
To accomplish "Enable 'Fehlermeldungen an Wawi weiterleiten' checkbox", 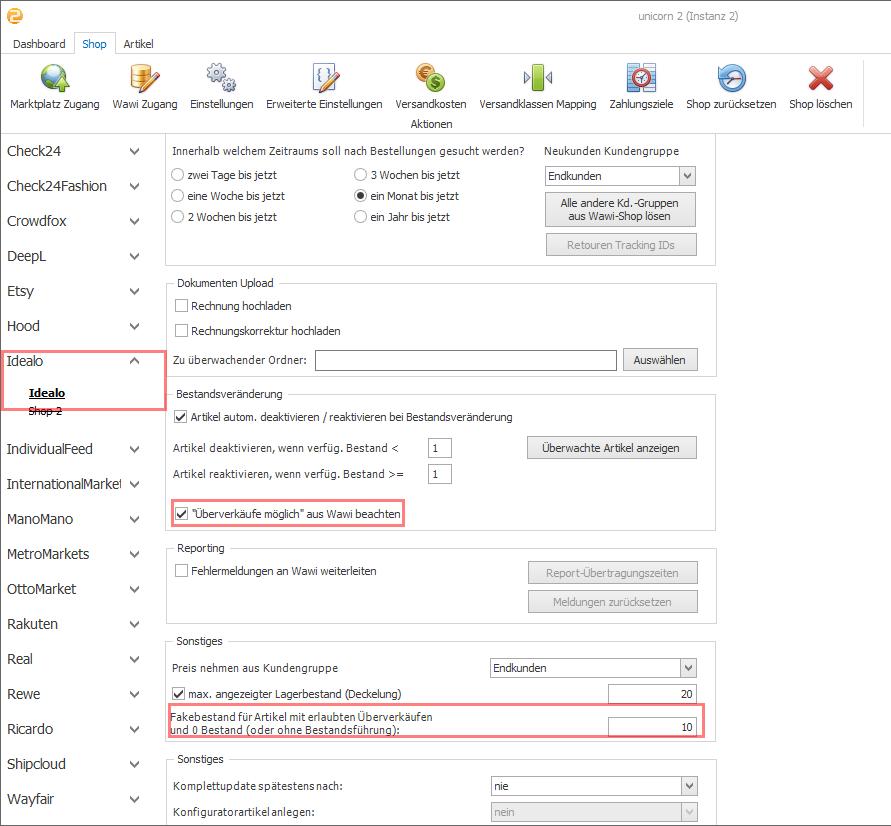I will tap(181, 571).
